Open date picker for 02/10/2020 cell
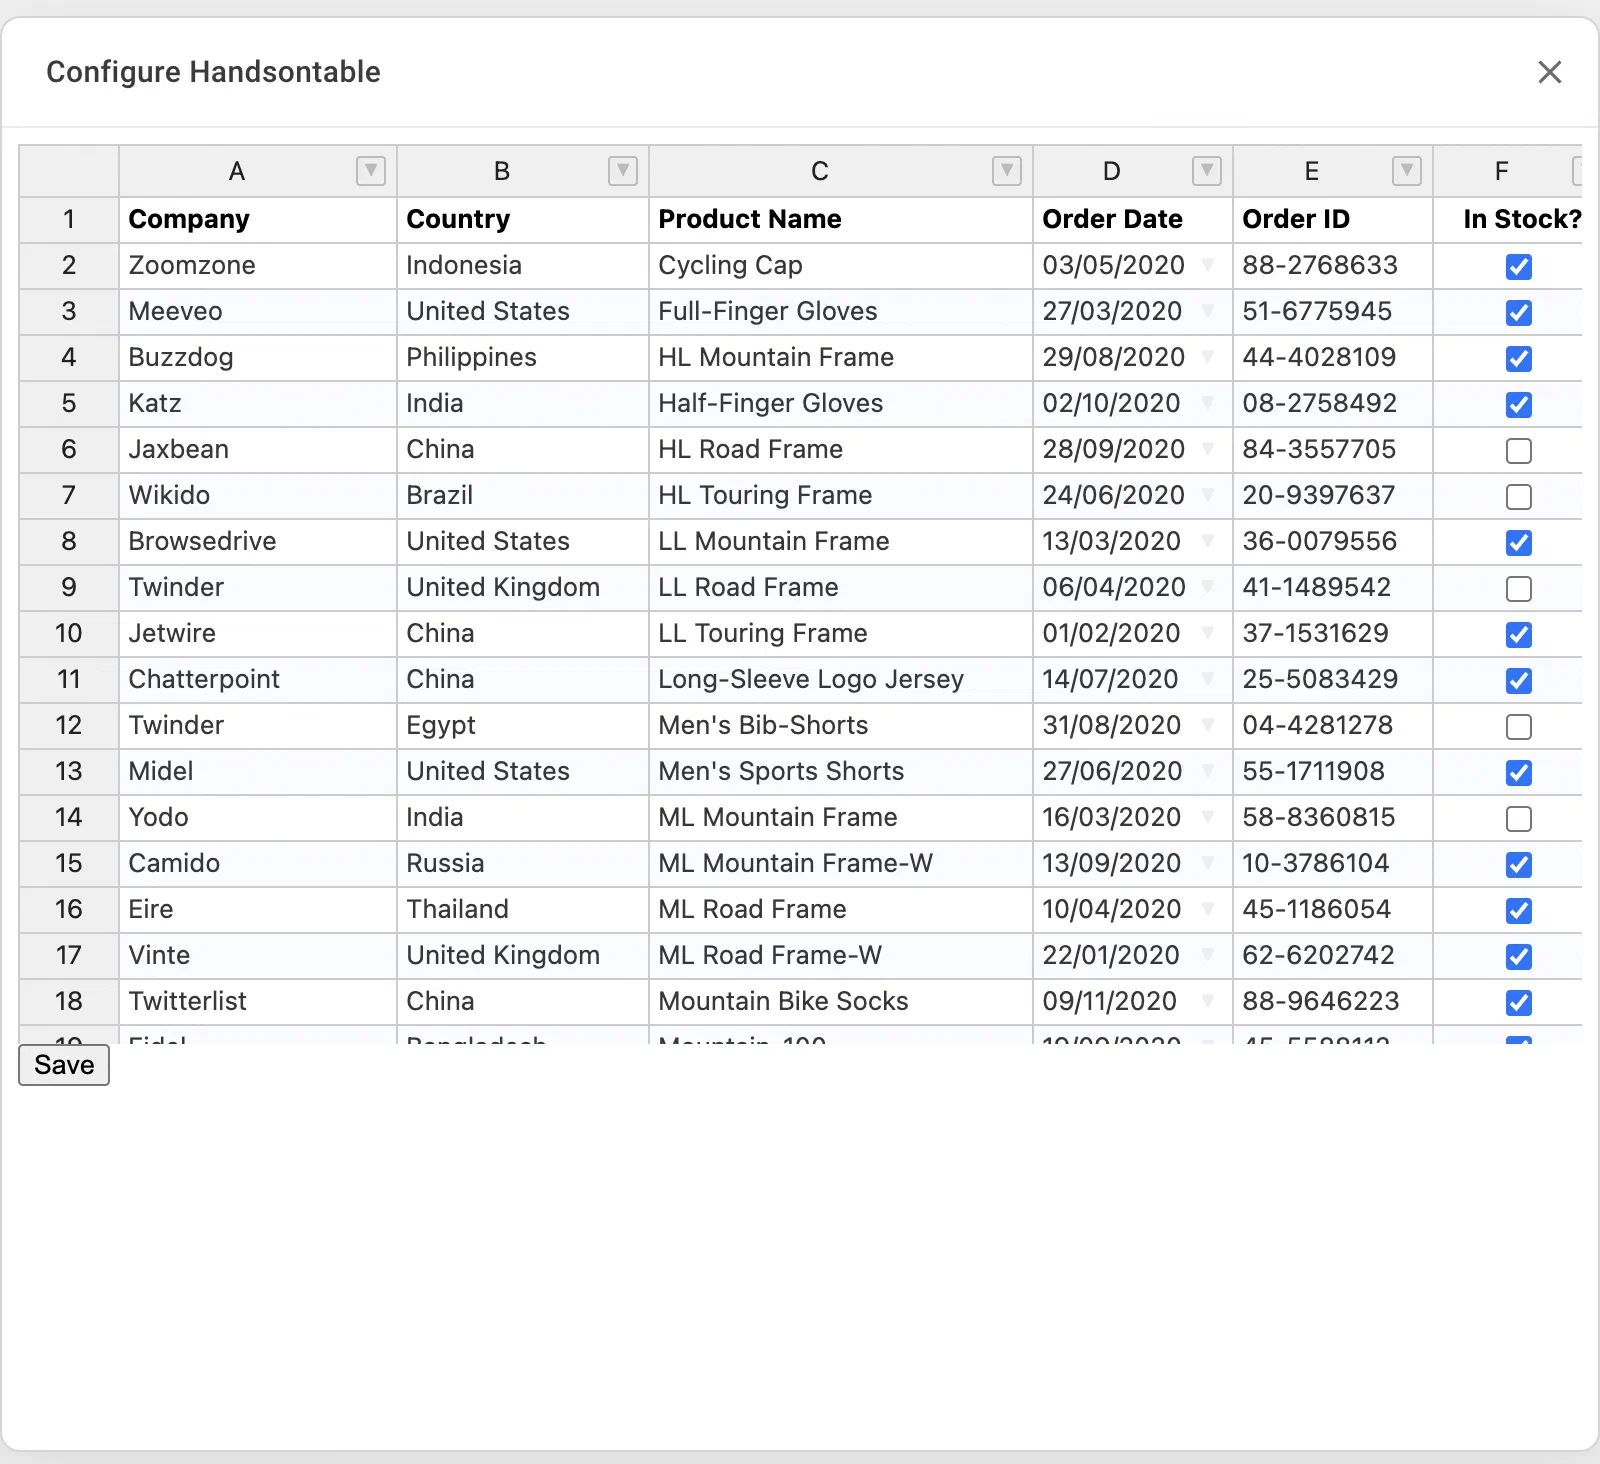 pos(1208,403)
